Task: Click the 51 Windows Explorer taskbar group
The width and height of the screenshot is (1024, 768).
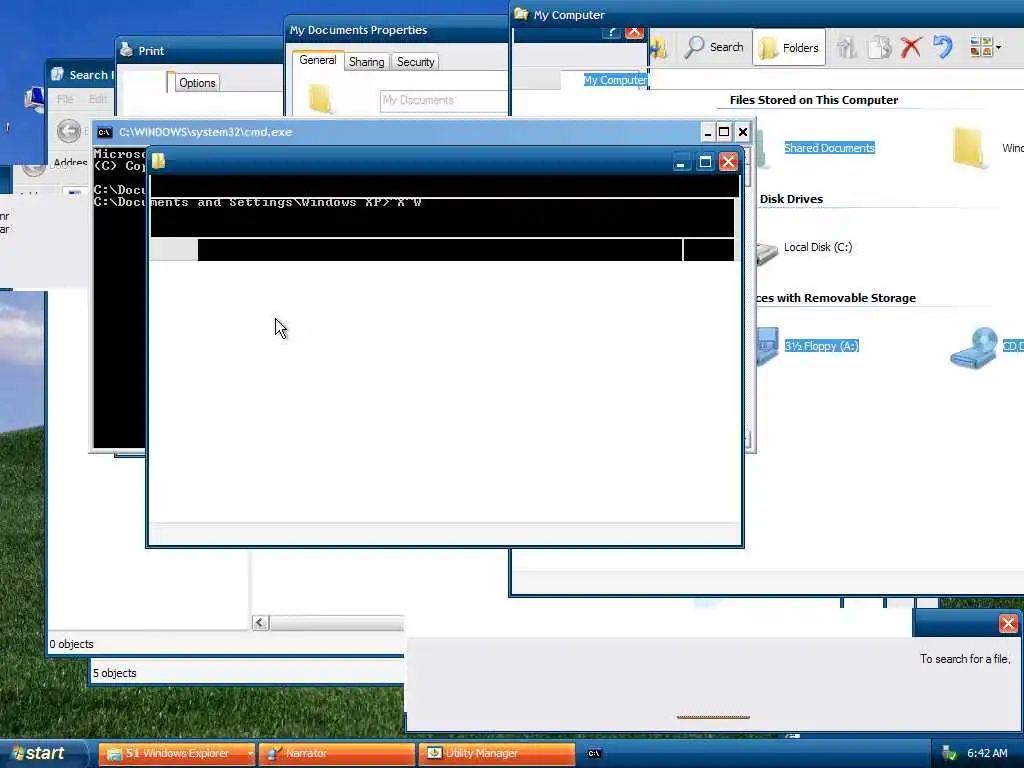Action: (x=176, y=754)
